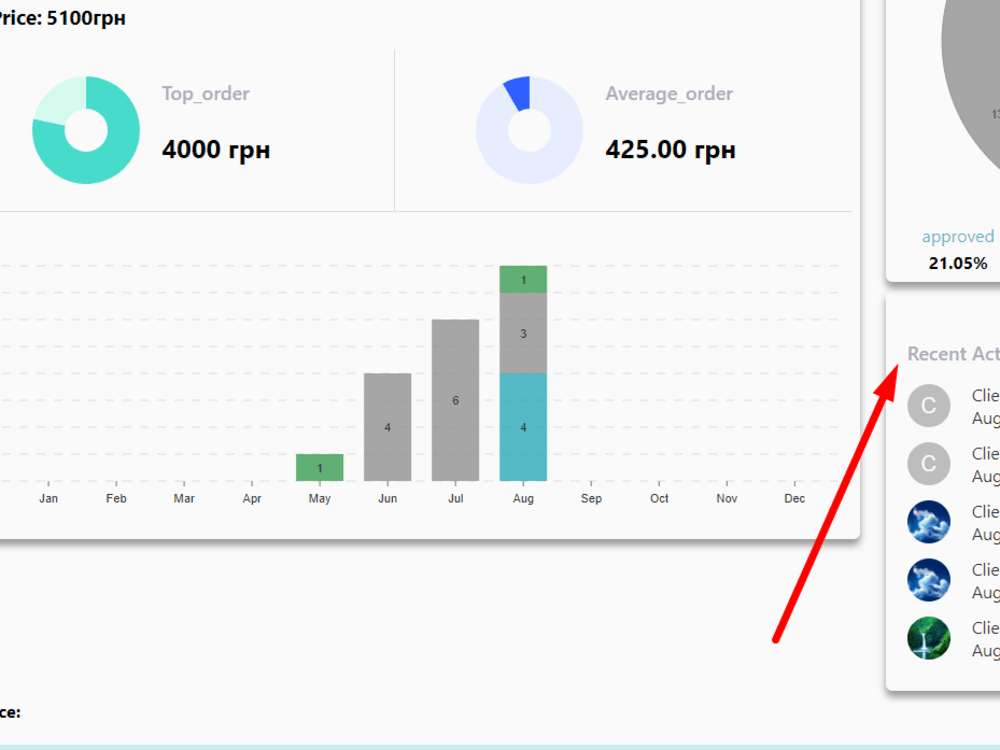Screen dimensions: 1000x750
Task: Click the Oct axis label
Action: pos(659,499)
